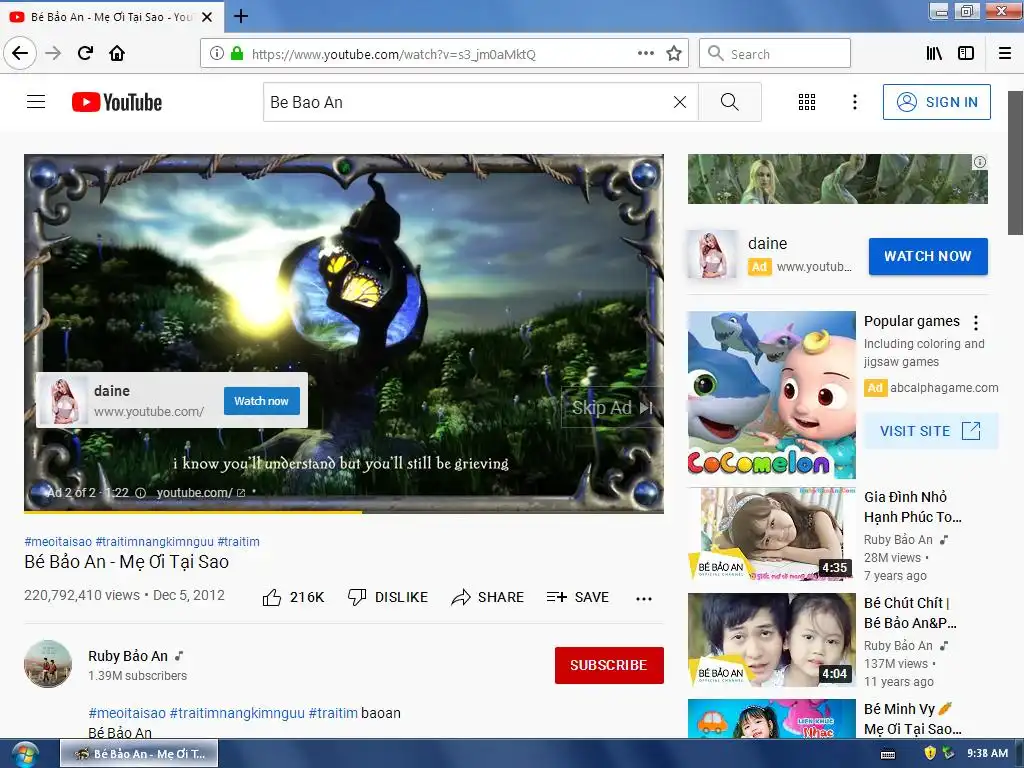Open Bé Chút Chít video thumbnail
Screen dimensions: 1024x768
pyautogui.click(x=771, y=640)
